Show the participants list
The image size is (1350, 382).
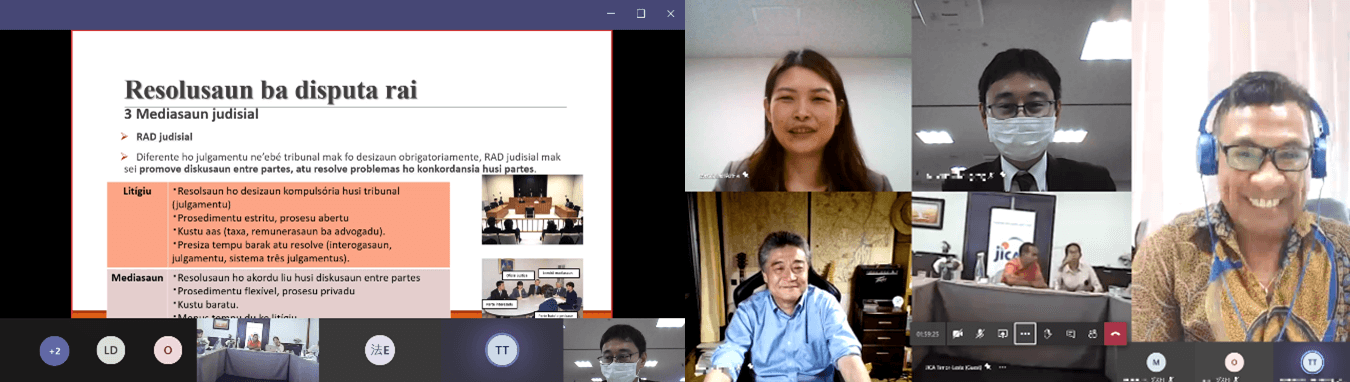(1092, 334)
